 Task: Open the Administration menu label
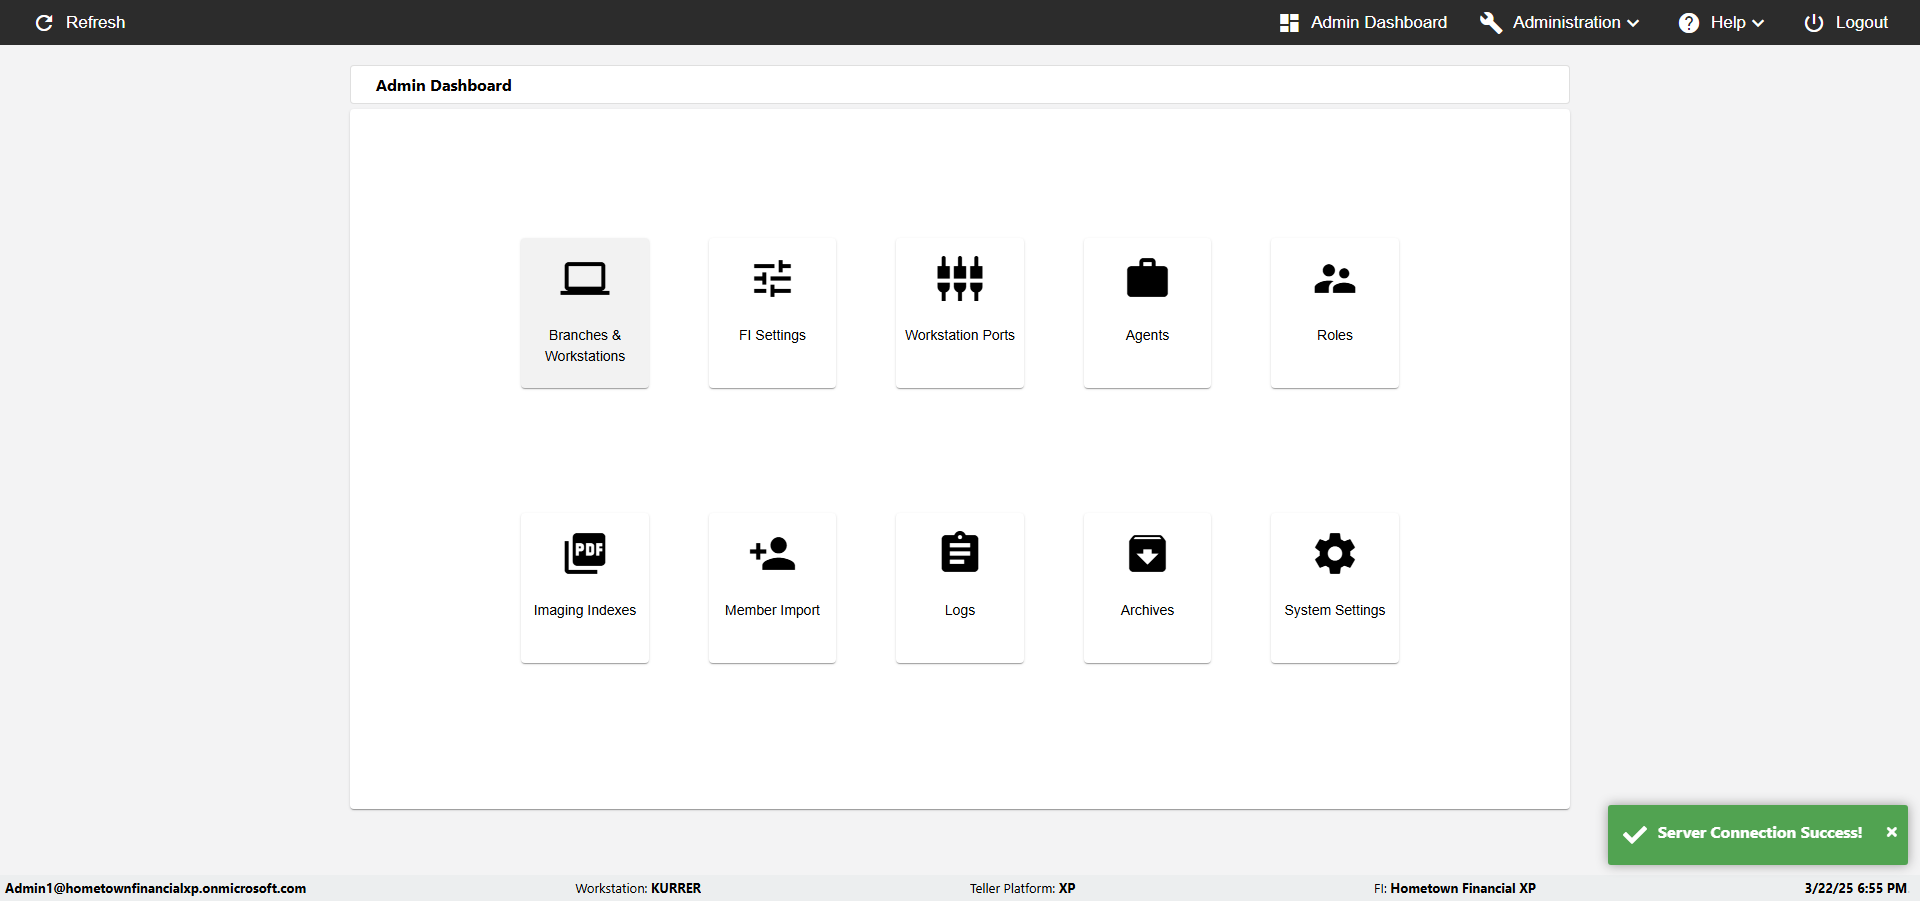1567,22
